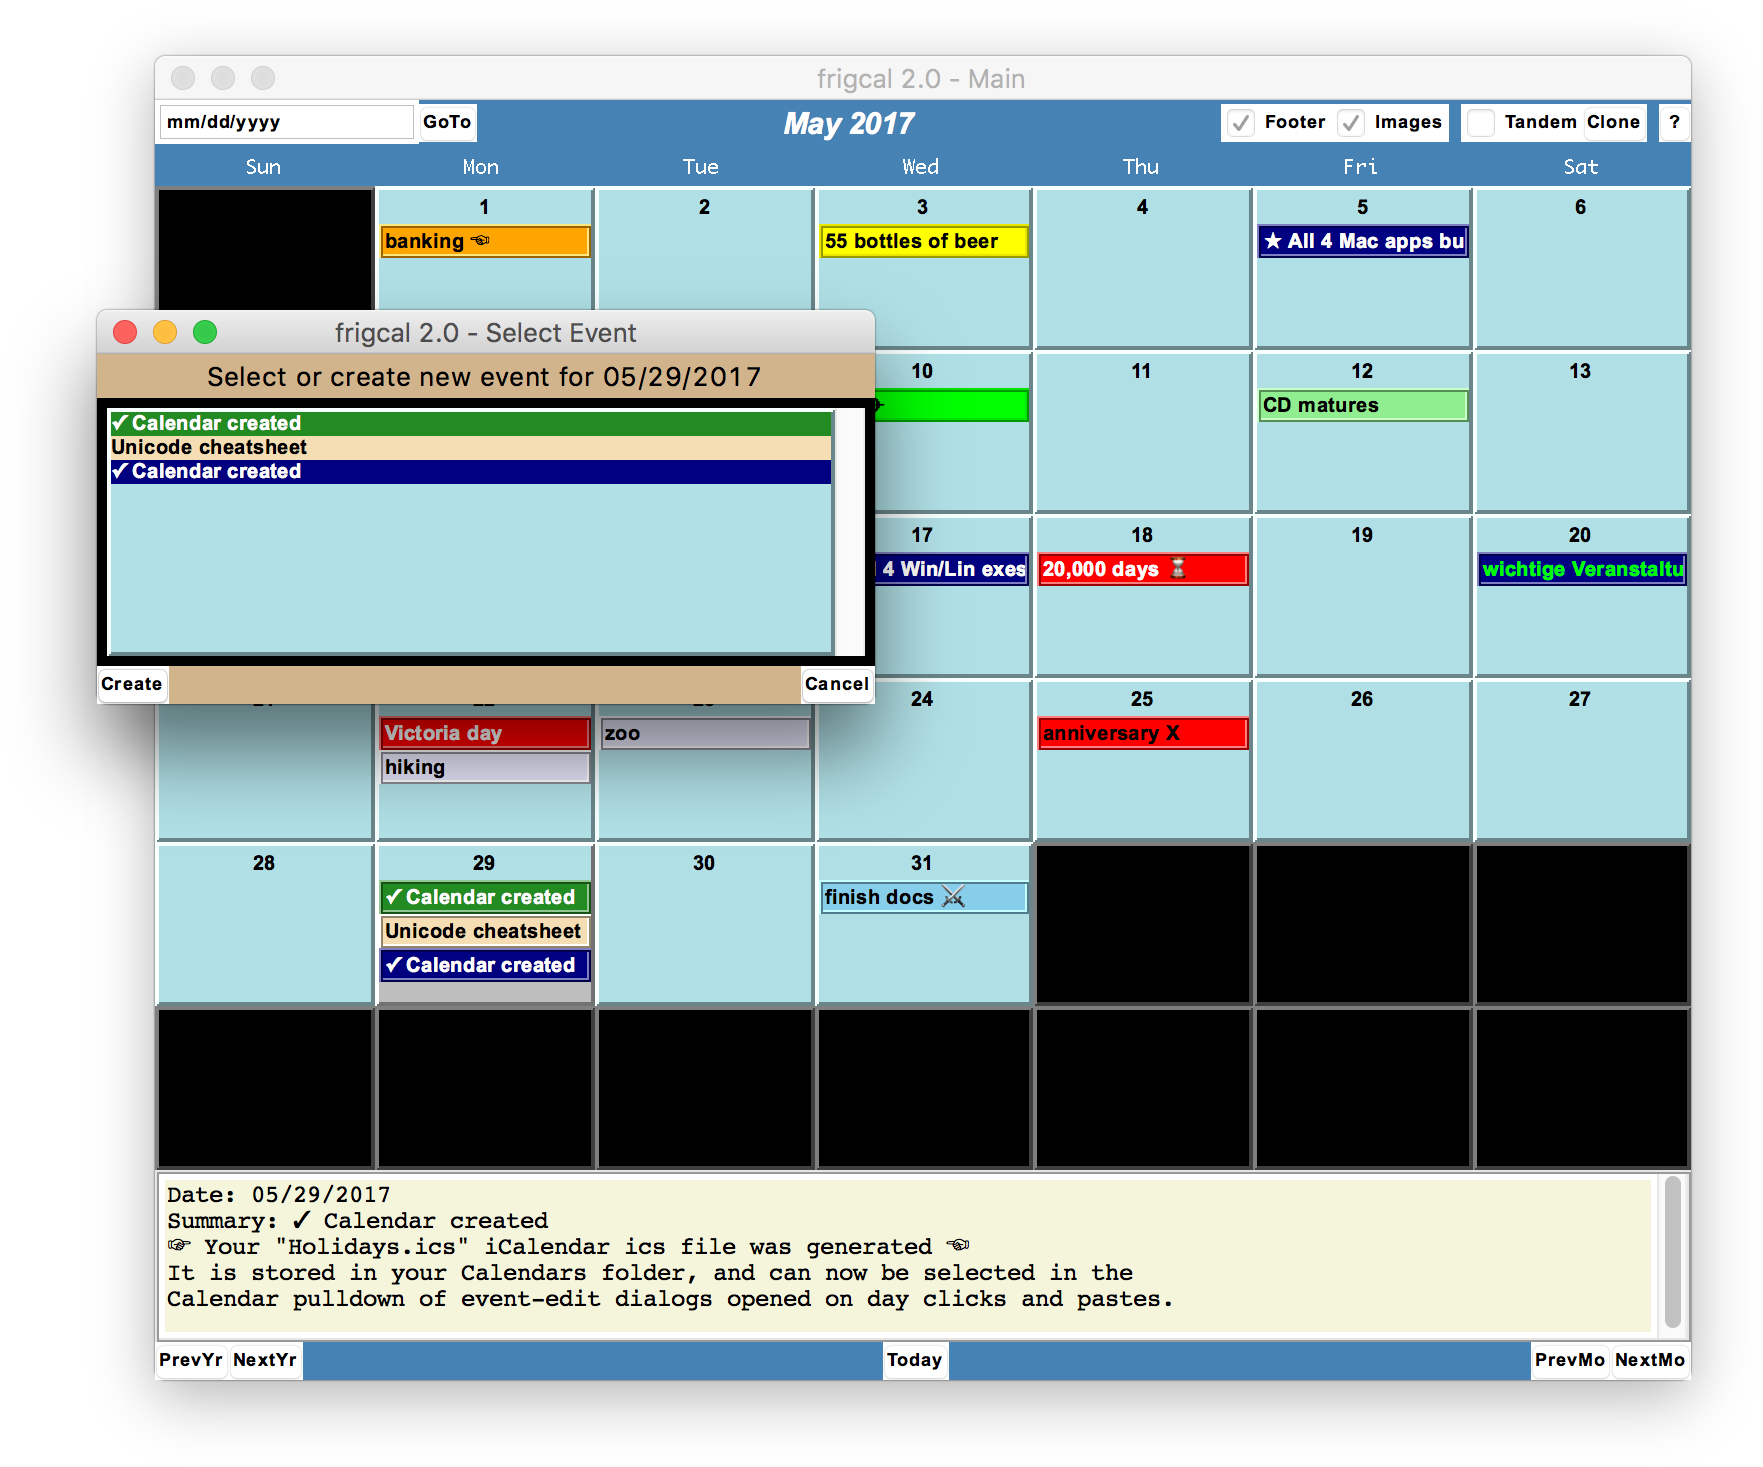This screenshot has height=1467, width=1763.
Task: Open the zoo event
Action: (705, 733)
